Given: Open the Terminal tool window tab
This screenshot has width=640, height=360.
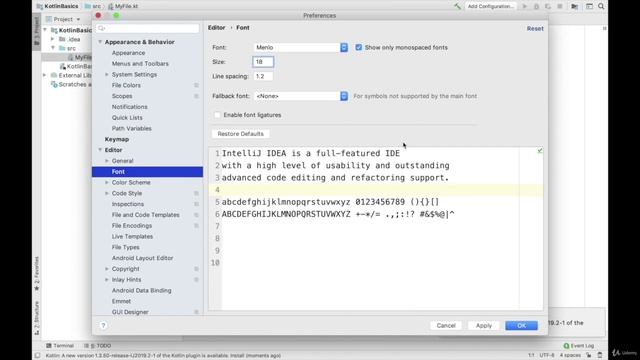Looking at the screenshot, I should (60, 346).
